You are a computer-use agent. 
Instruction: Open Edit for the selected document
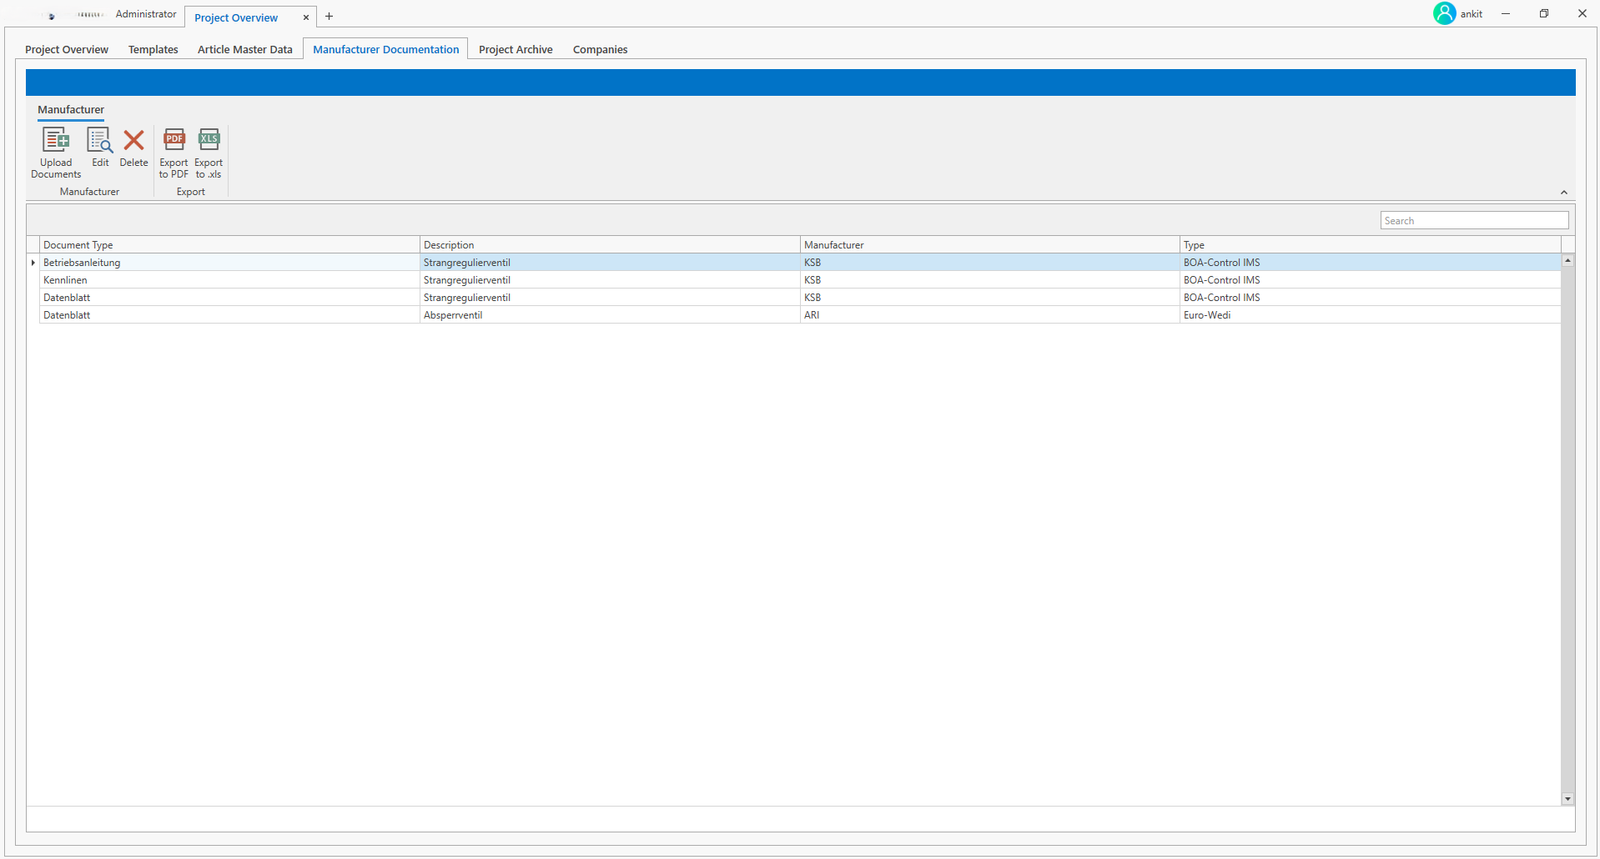tap(100, 141)
